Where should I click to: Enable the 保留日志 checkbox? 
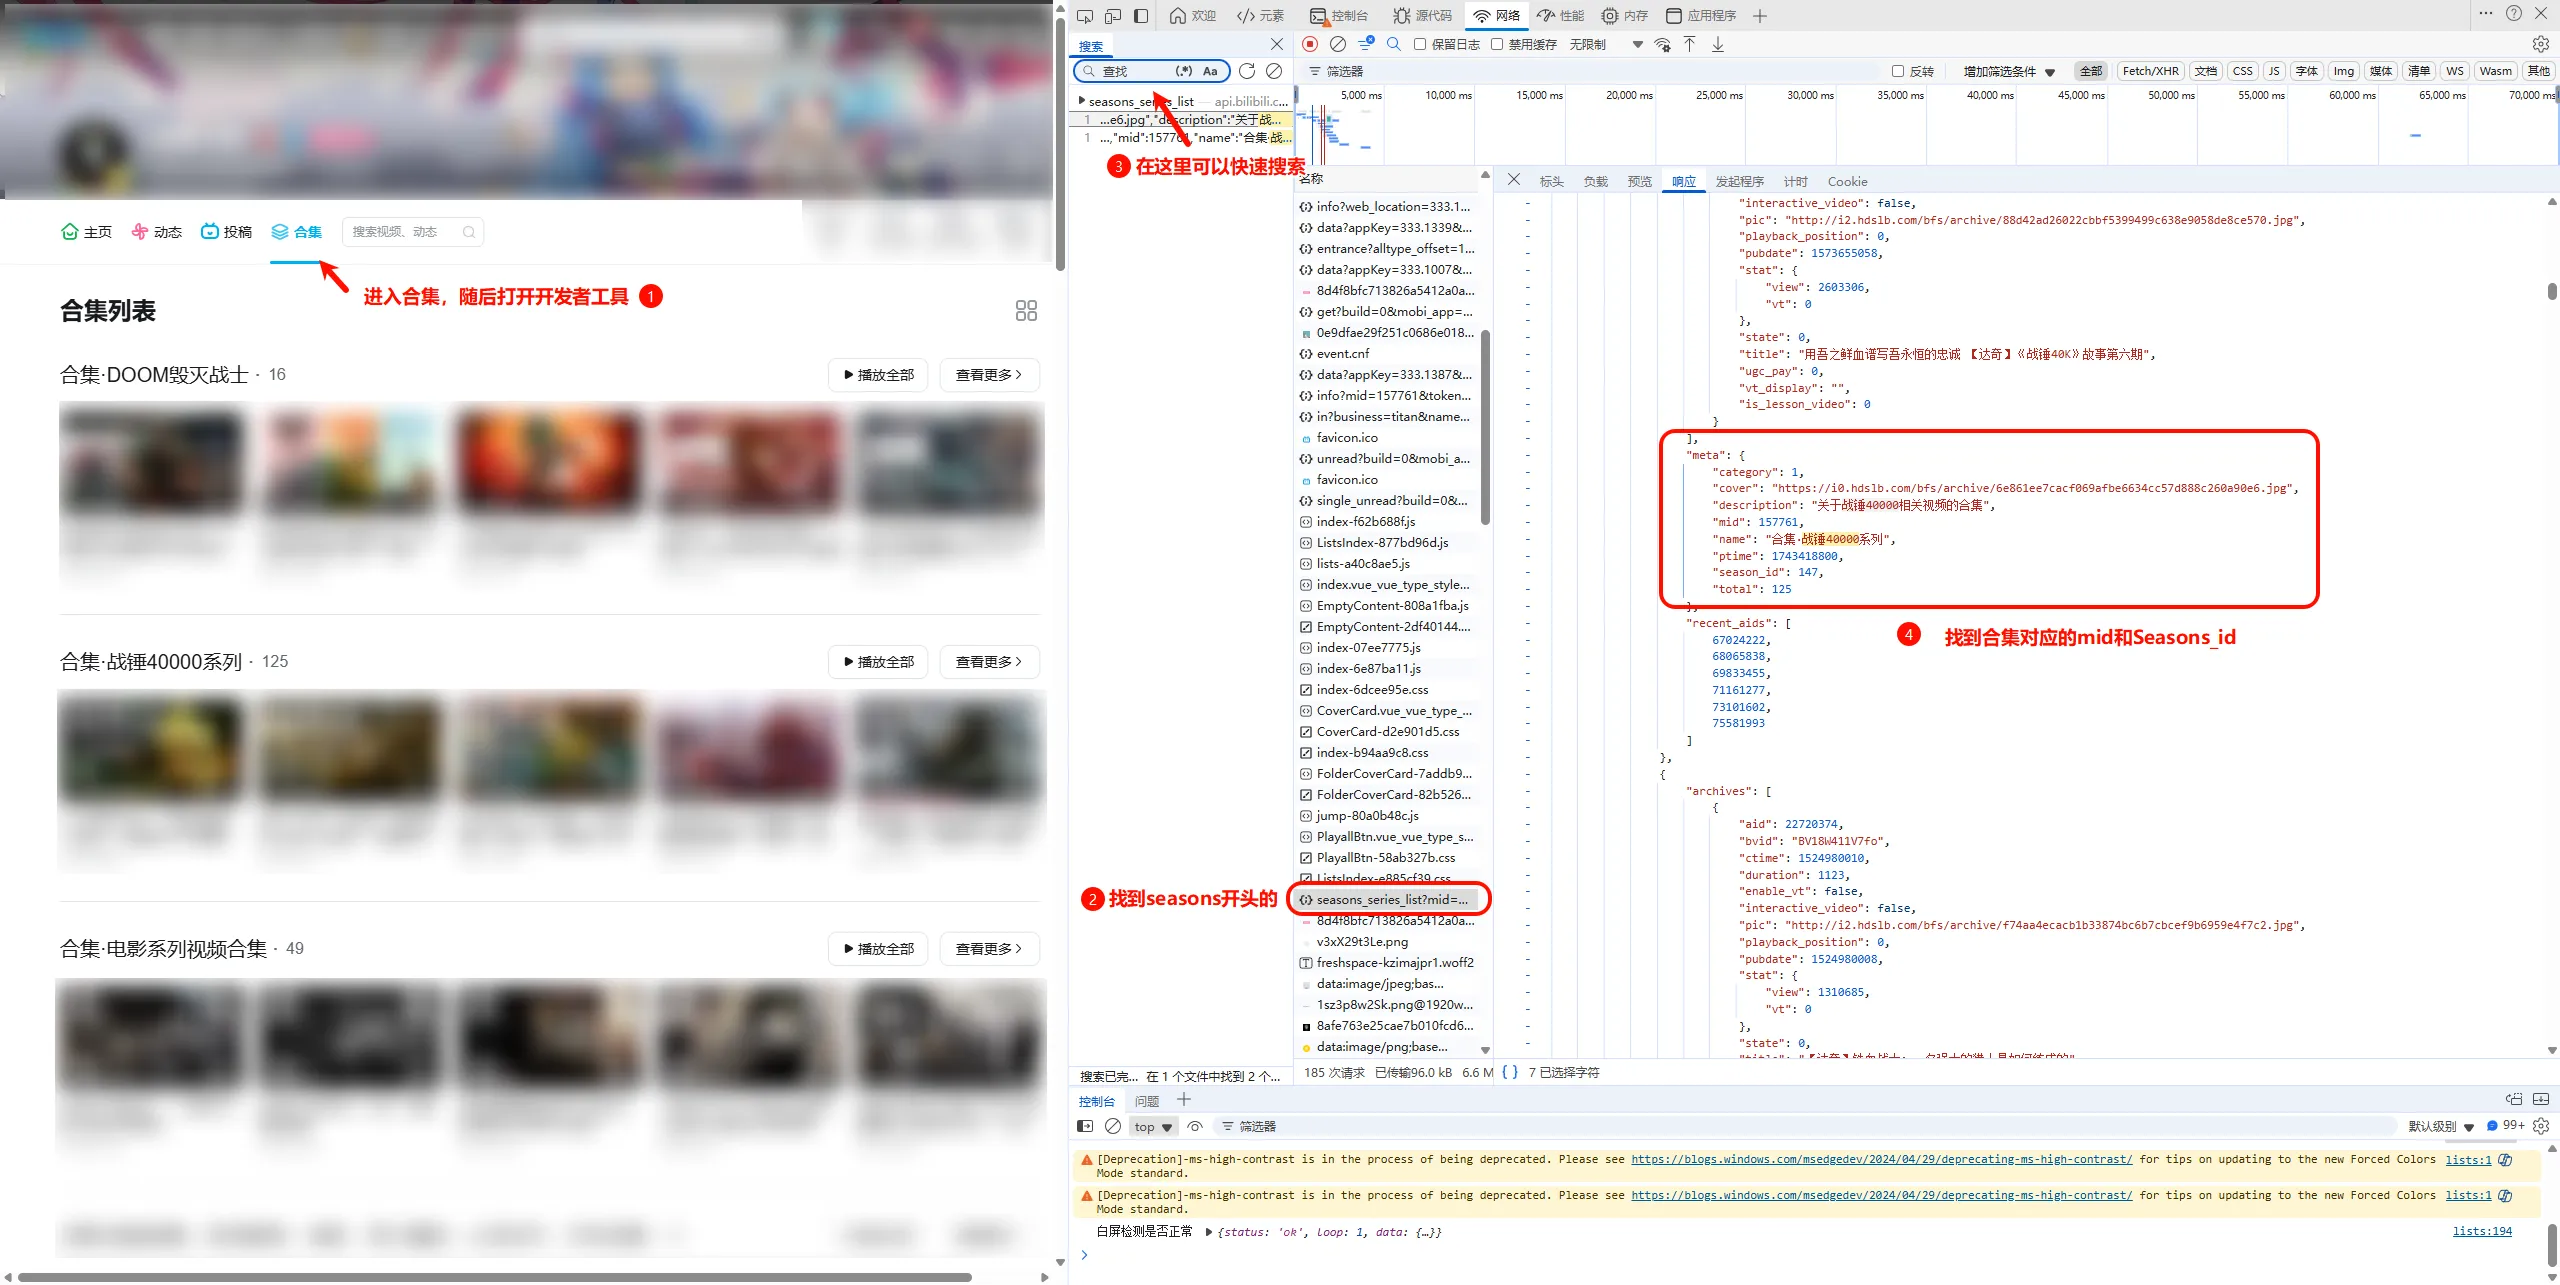click(x=1420, y=44)
